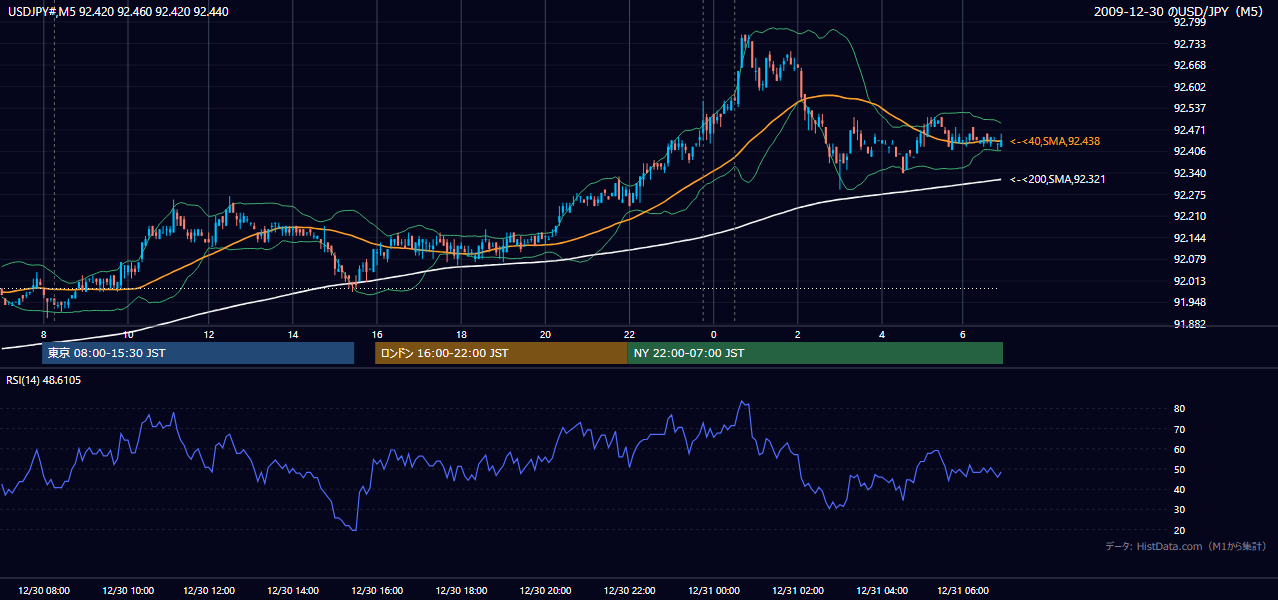Click the 12/31 02:00 time label
The width and height of the screenshot is (1278, 600).
point(796,591)
